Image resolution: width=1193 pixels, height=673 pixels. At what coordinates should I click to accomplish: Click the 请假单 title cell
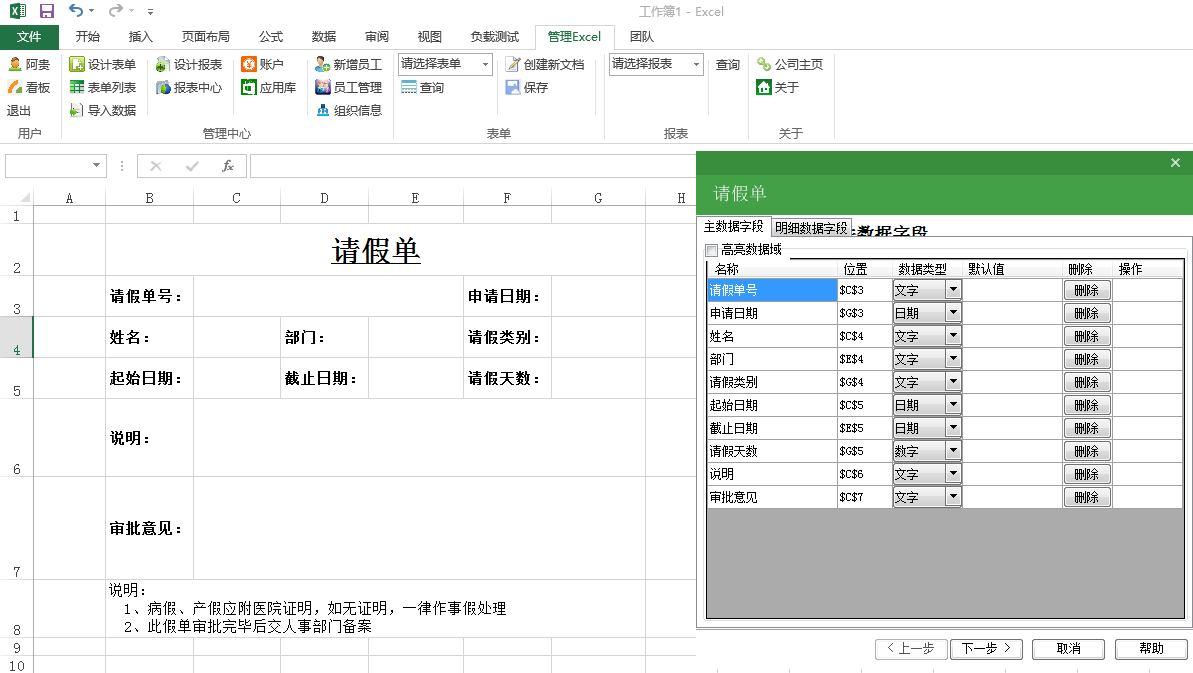(x=376, y=250)
